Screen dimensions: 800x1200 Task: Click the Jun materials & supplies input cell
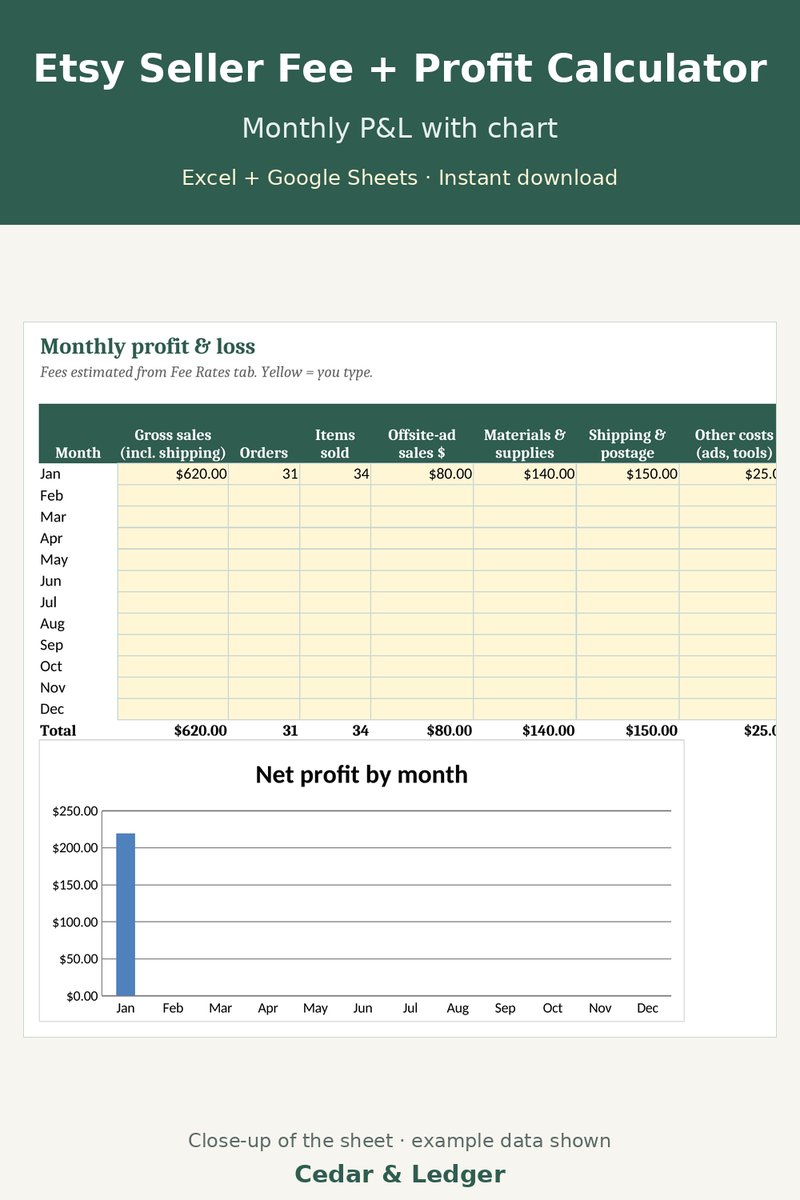(x=525, y=581)
